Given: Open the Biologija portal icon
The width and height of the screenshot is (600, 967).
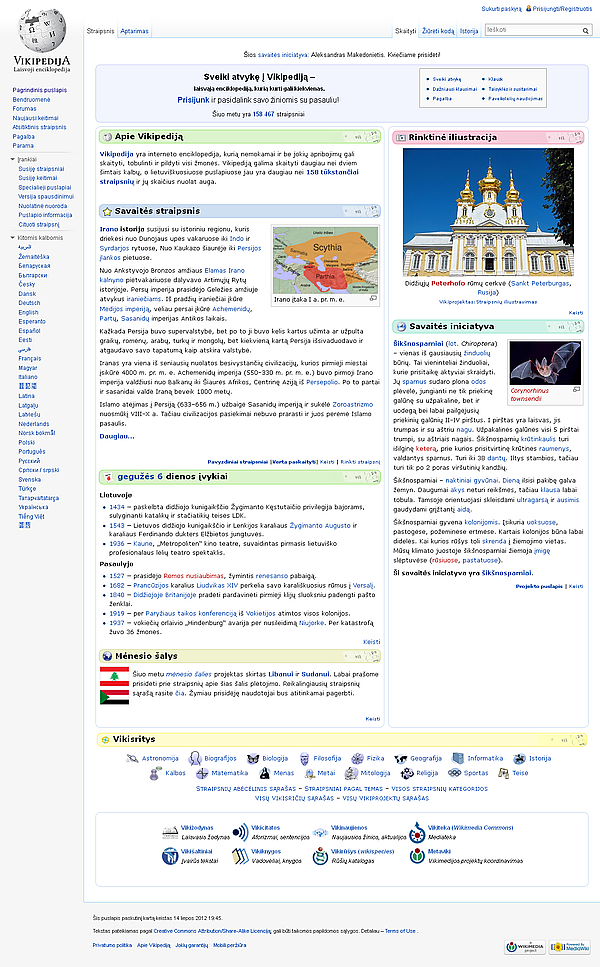Looking at the screenshot, I should 253,759.
